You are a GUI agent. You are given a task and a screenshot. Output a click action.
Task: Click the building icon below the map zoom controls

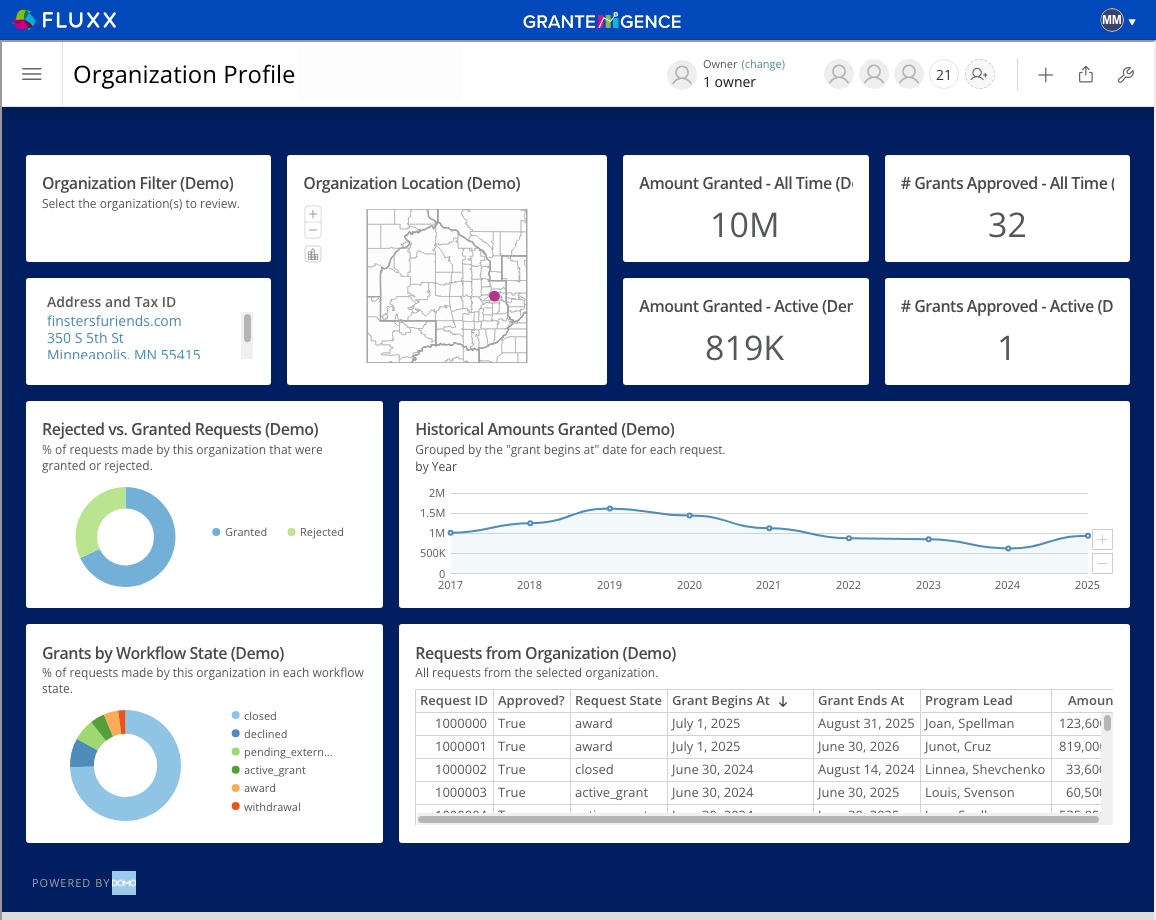313,254
